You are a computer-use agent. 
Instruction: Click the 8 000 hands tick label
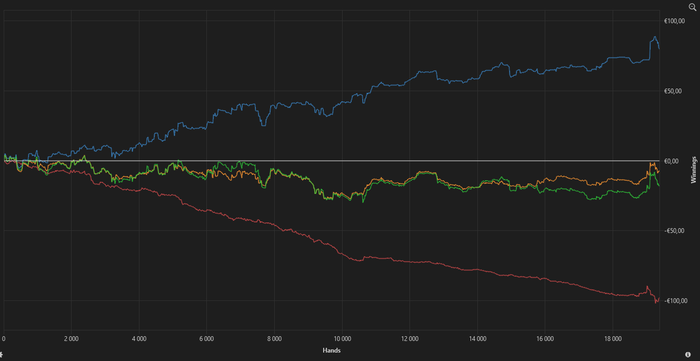[x=274, y=339]
